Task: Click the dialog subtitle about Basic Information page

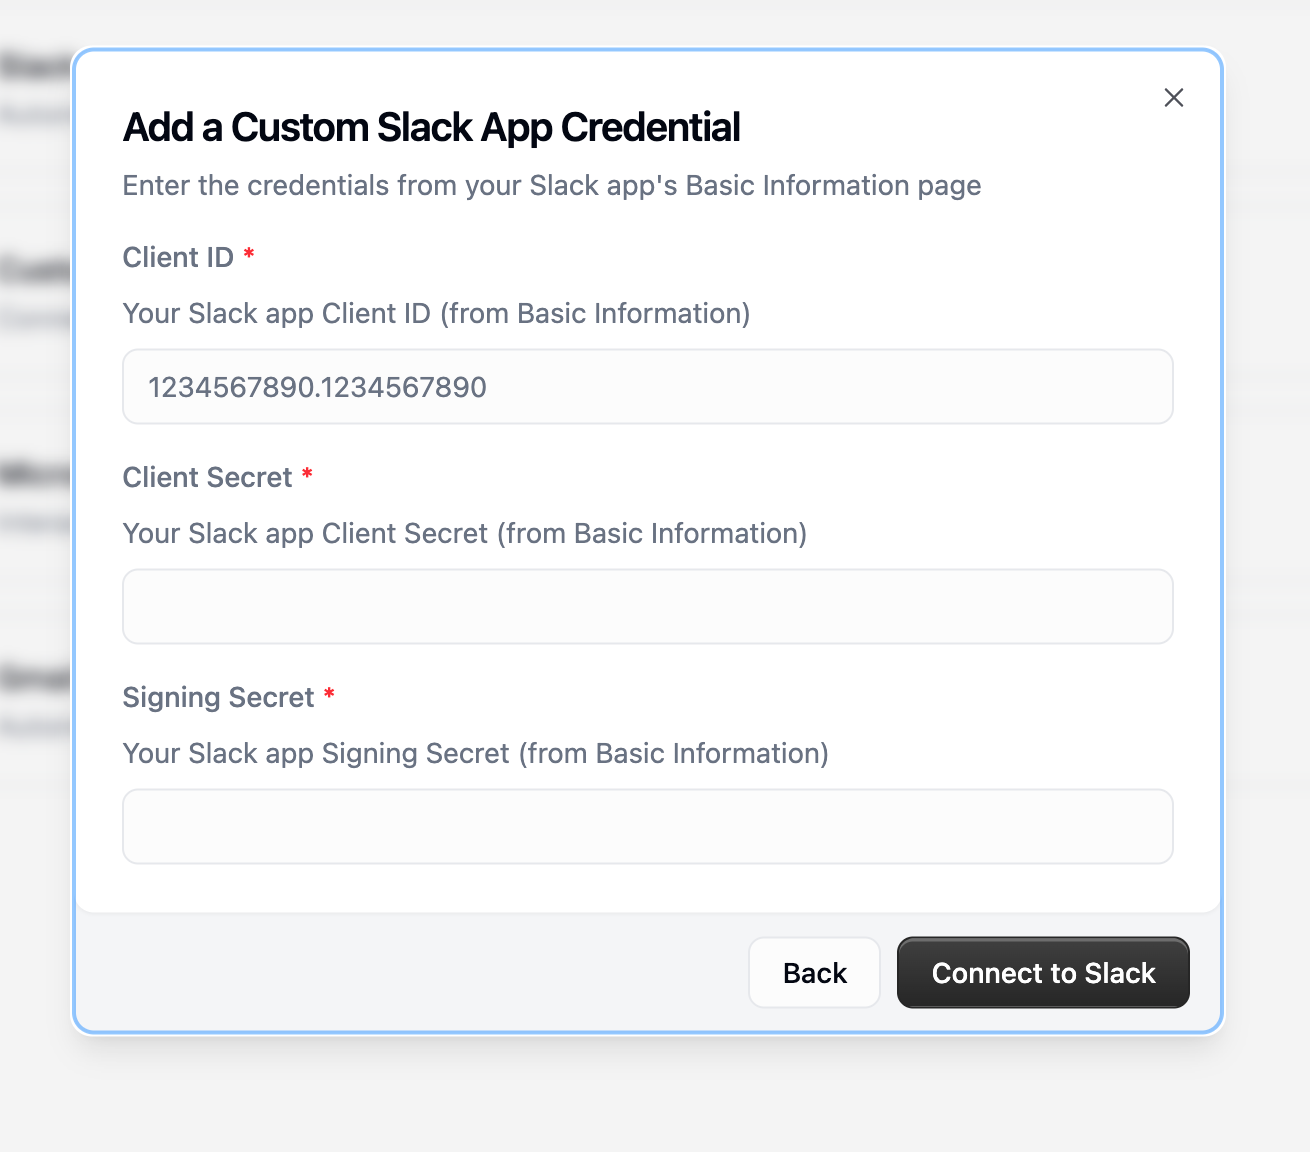Action: pyautogui.click(x=551, y=185)
